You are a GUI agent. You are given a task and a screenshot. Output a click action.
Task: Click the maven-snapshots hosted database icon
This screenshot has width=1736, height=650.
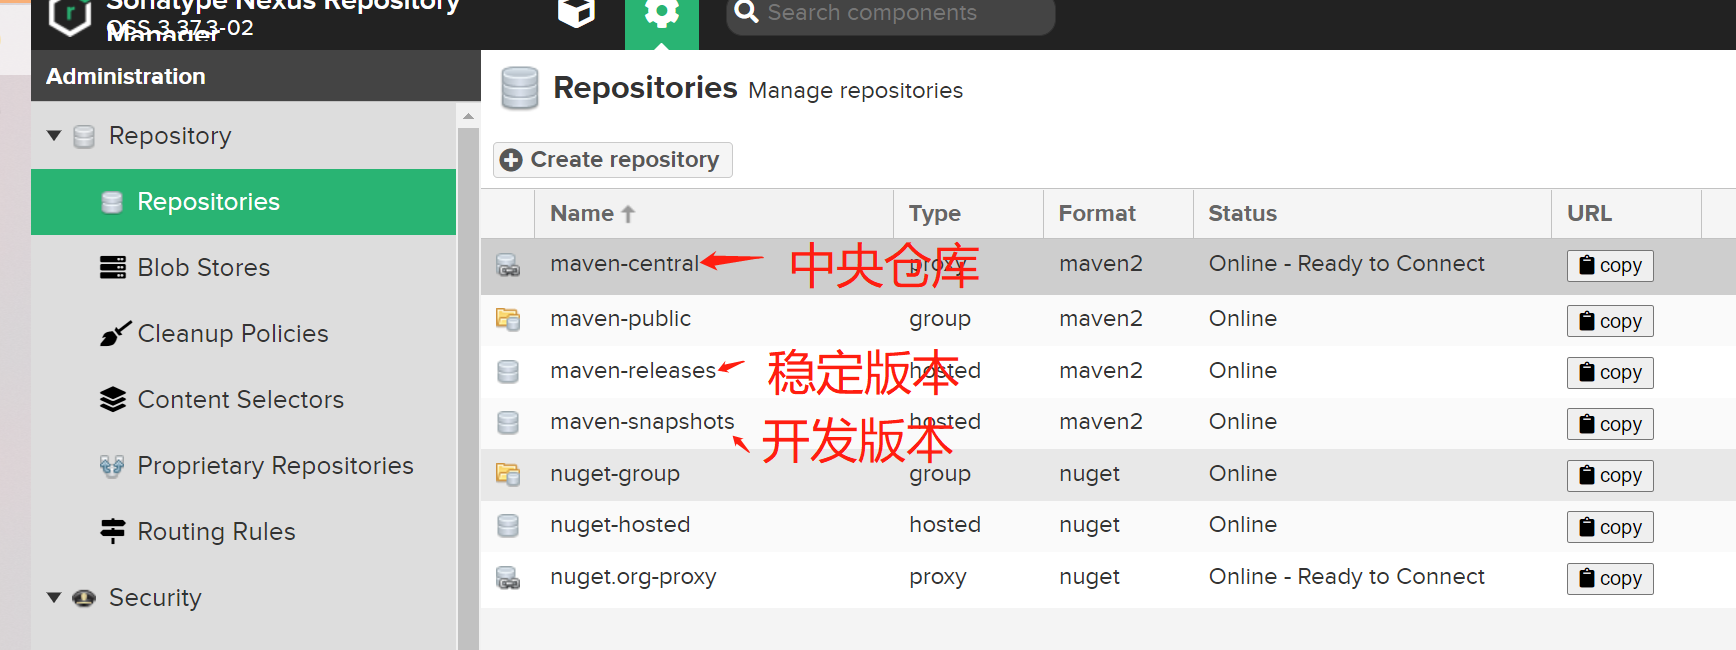(508, 422)
